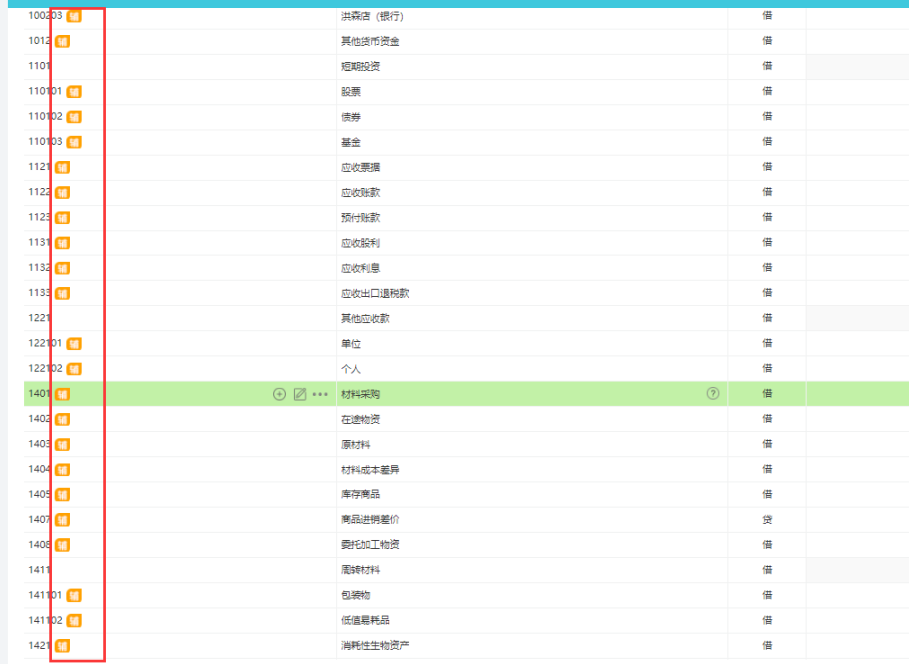The height and width of the screenshot is (664, 909).
Task: Click the 借 direction cell for 原材料
Action: 767,444
